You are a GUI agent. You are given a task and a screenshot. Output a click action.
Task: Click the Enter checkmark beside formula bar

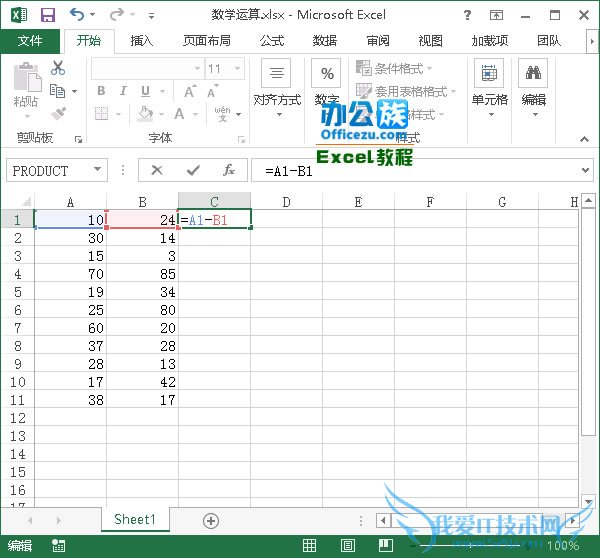pos(192,171)
